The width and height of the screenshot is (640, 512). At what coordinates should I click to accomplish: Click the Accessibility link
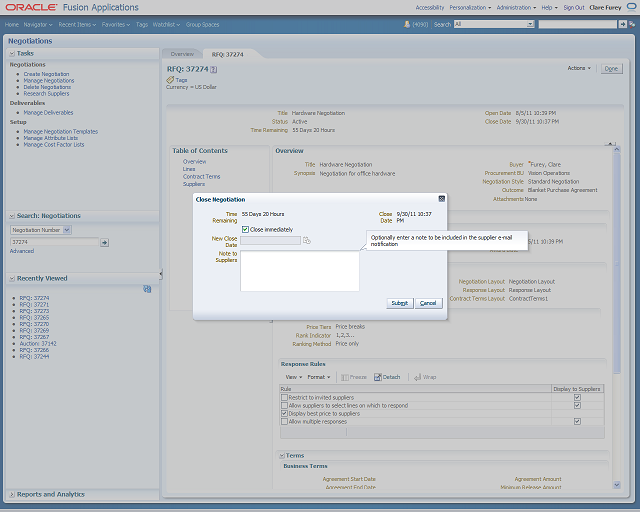tap(430, 7)
